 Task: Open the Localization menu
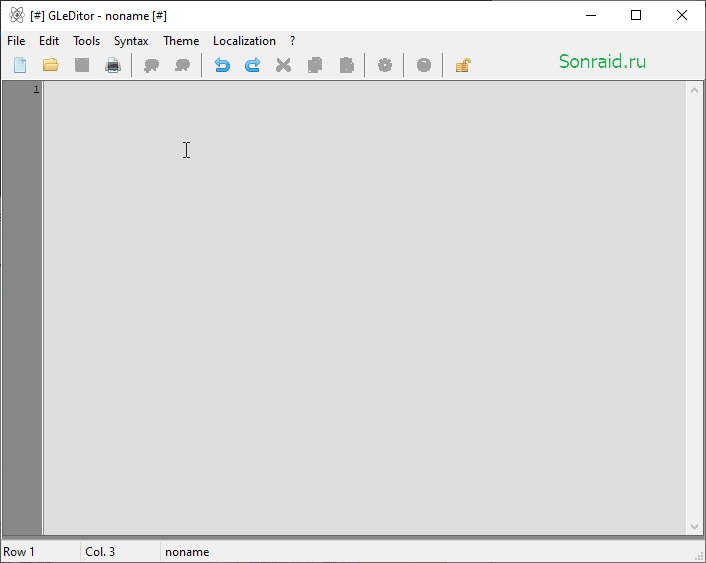[x=244, y=41]
